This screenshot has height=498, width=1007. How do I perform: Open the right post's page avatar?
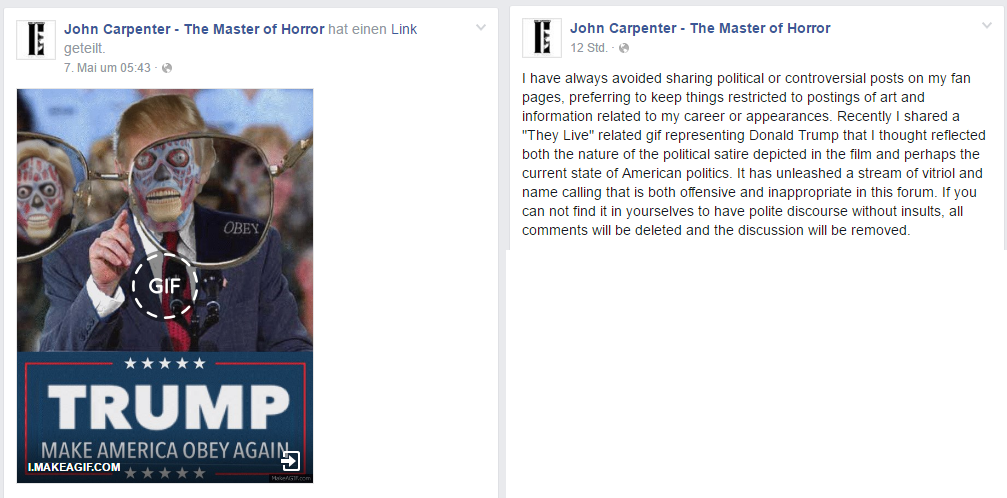tap(542, 38)
